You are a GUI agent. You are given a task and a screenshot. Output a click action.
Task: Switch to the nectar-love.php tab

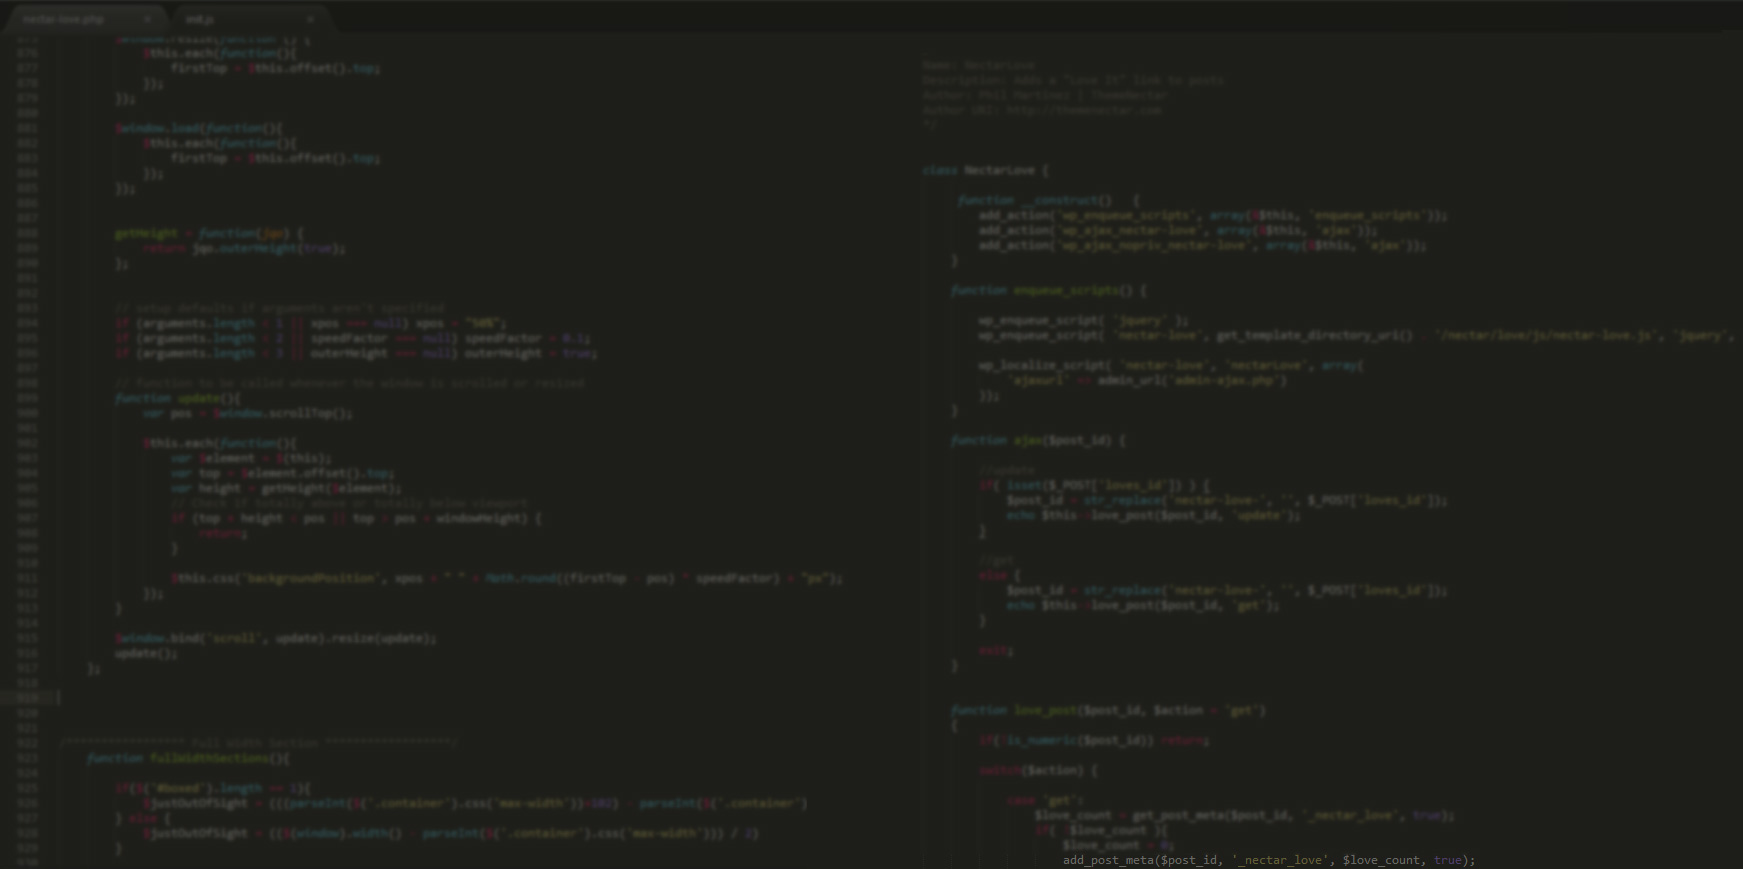[x=63, y=19]
